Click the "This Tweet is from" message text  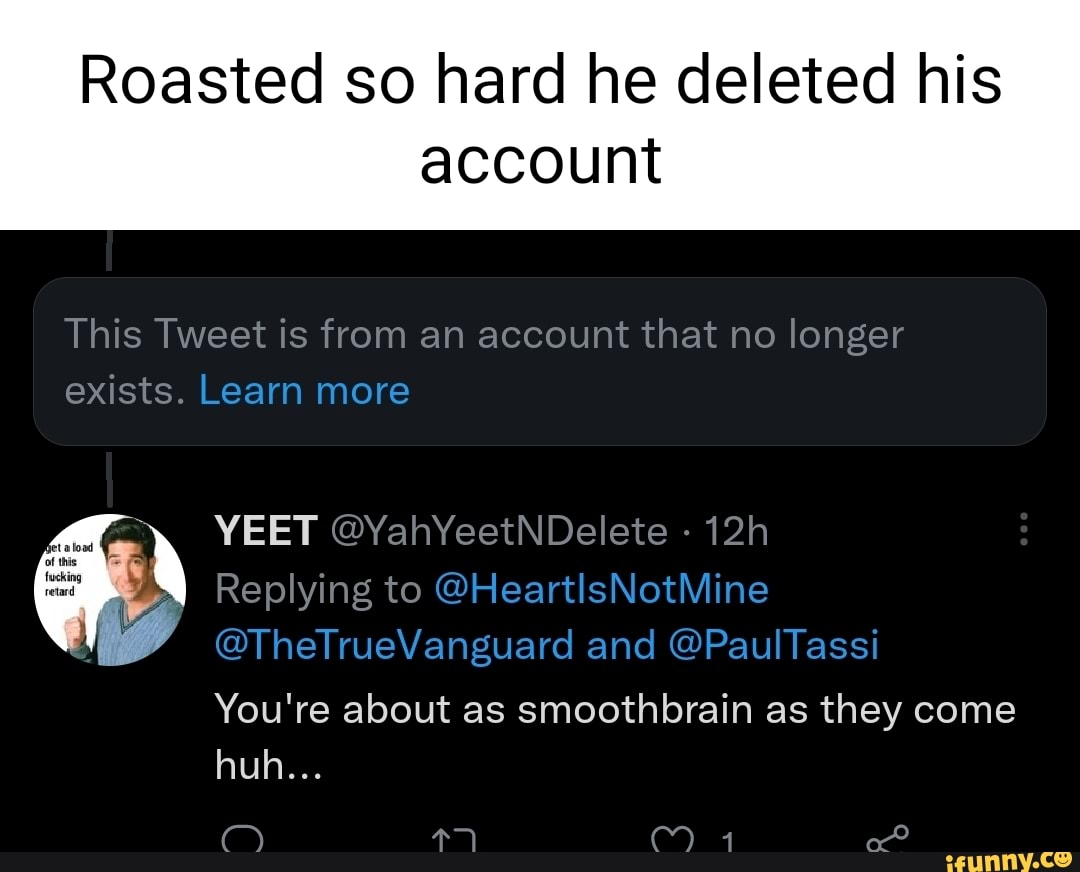click(x=482, y=336)
